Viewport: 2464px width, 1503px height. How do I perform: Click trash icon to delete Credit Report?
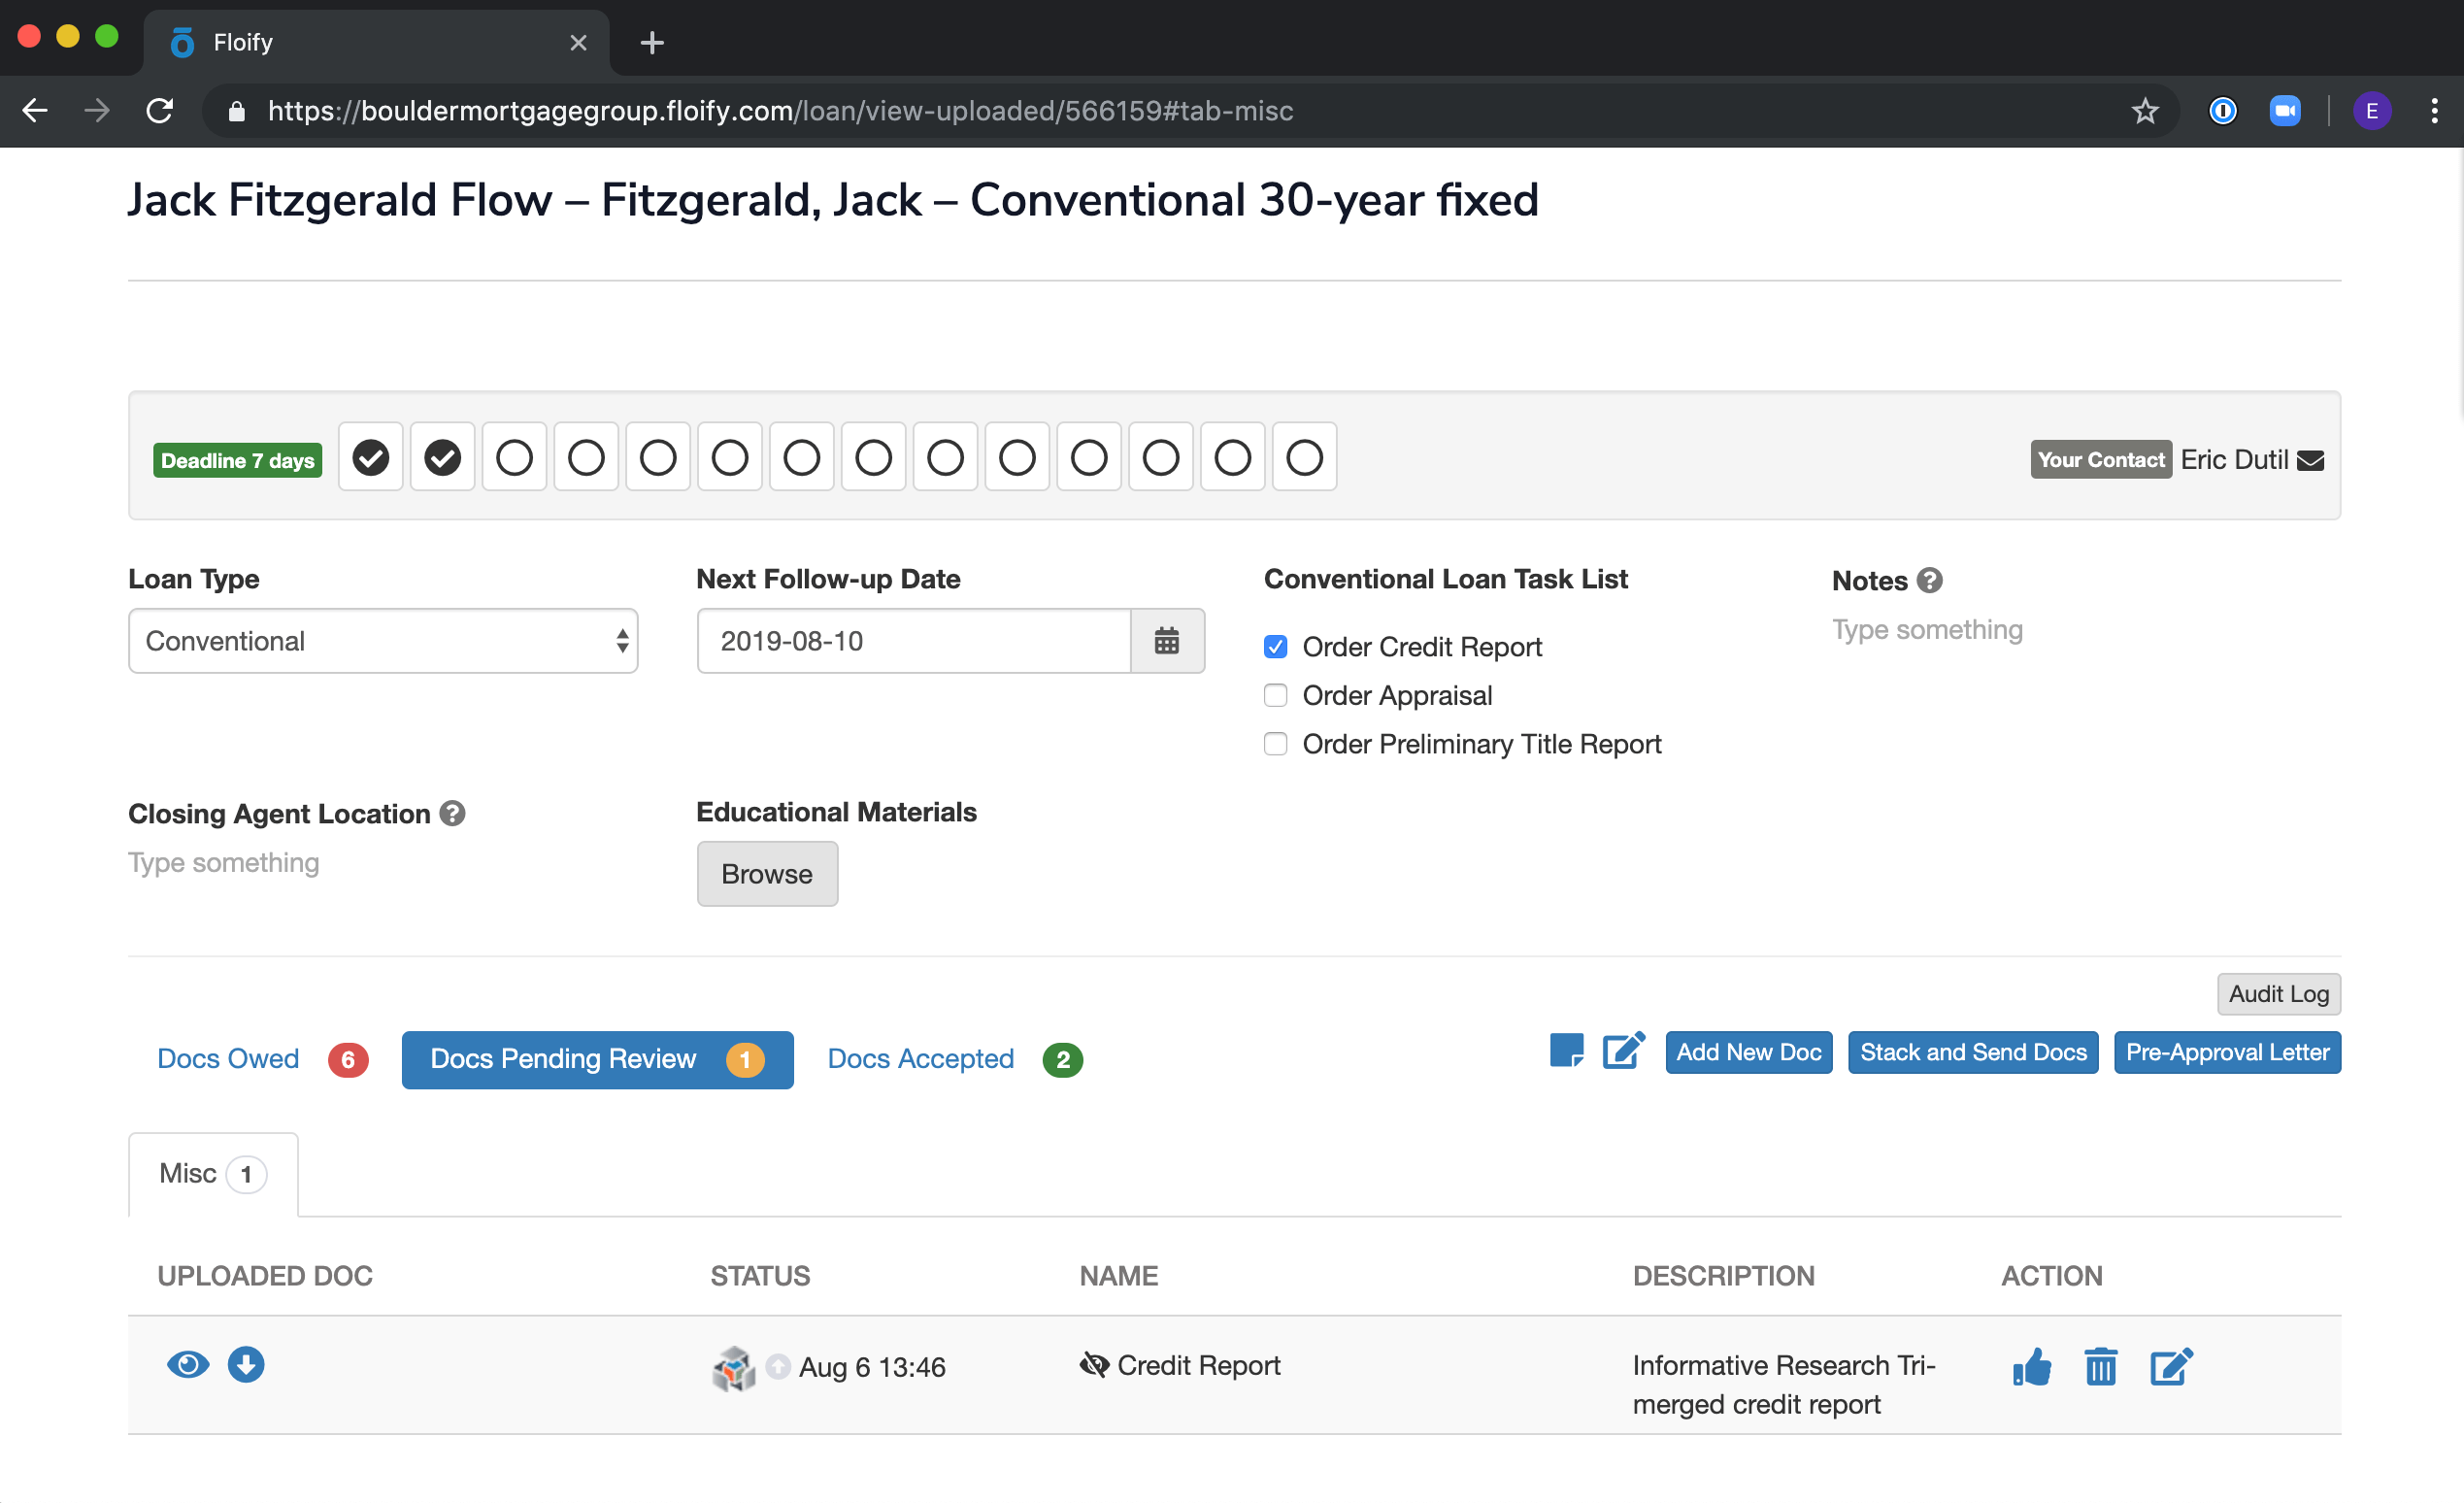click(2100, 1366)
